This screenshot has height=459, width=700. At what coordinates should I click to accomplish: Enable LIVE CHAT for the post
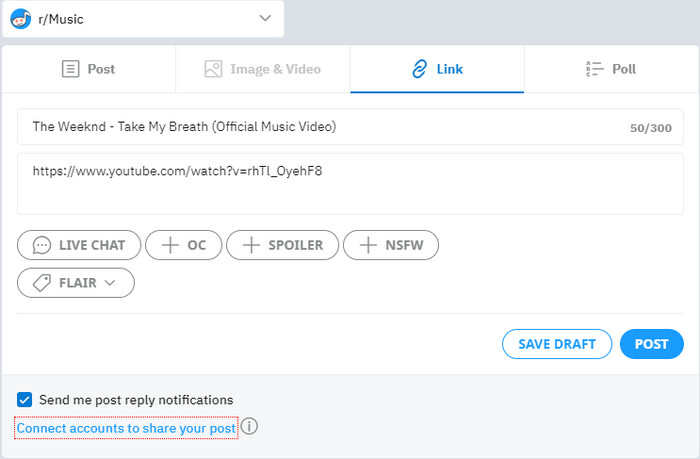point(79,245)
